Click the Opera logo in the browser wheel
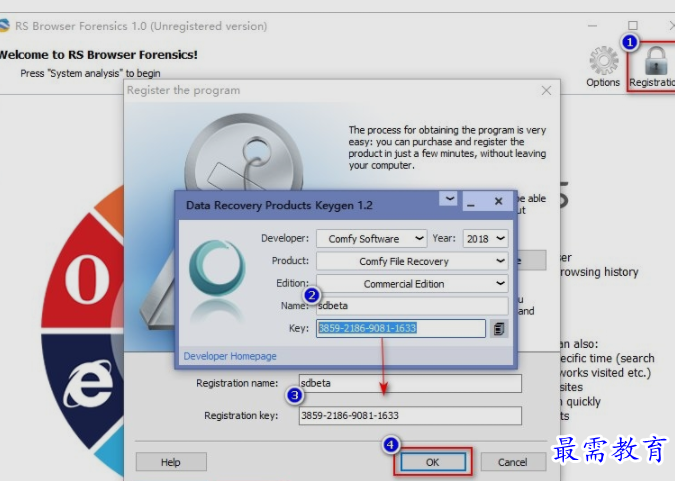The height and width of the screenshot is (481, 675). tap(87, 279)
